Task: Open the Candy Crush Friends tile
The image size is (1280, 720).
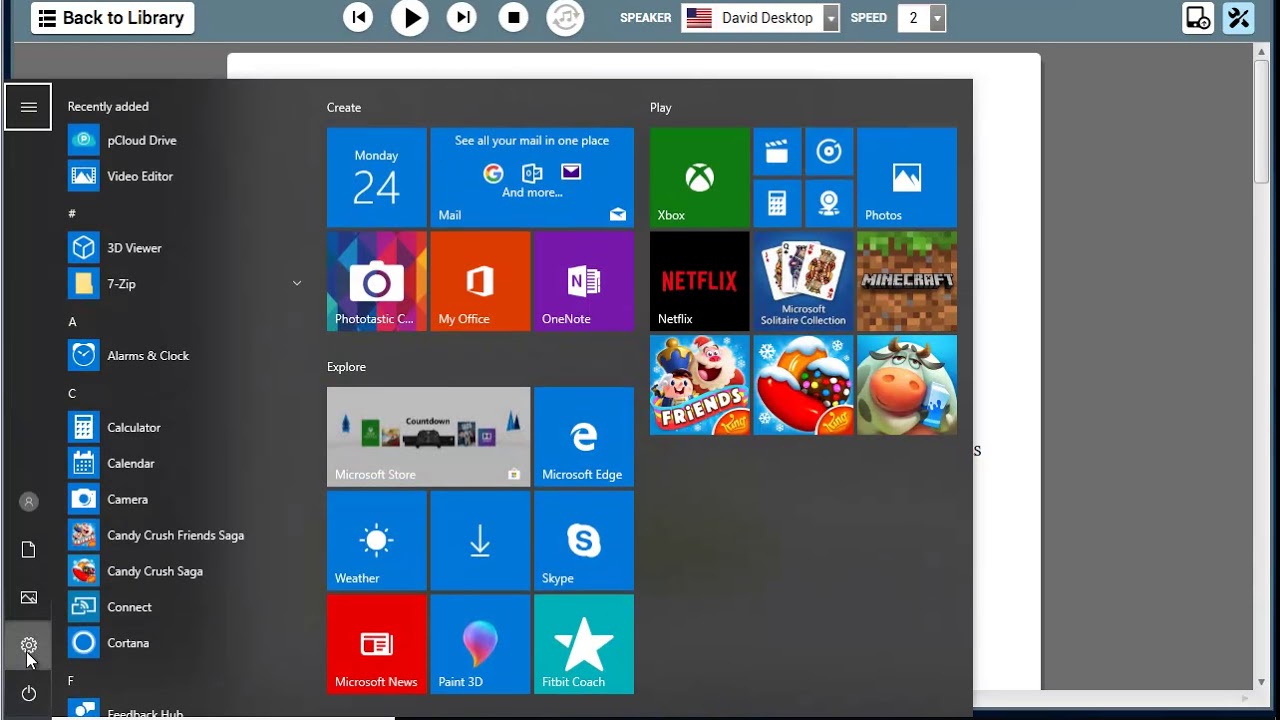Action: coord(700,385)
